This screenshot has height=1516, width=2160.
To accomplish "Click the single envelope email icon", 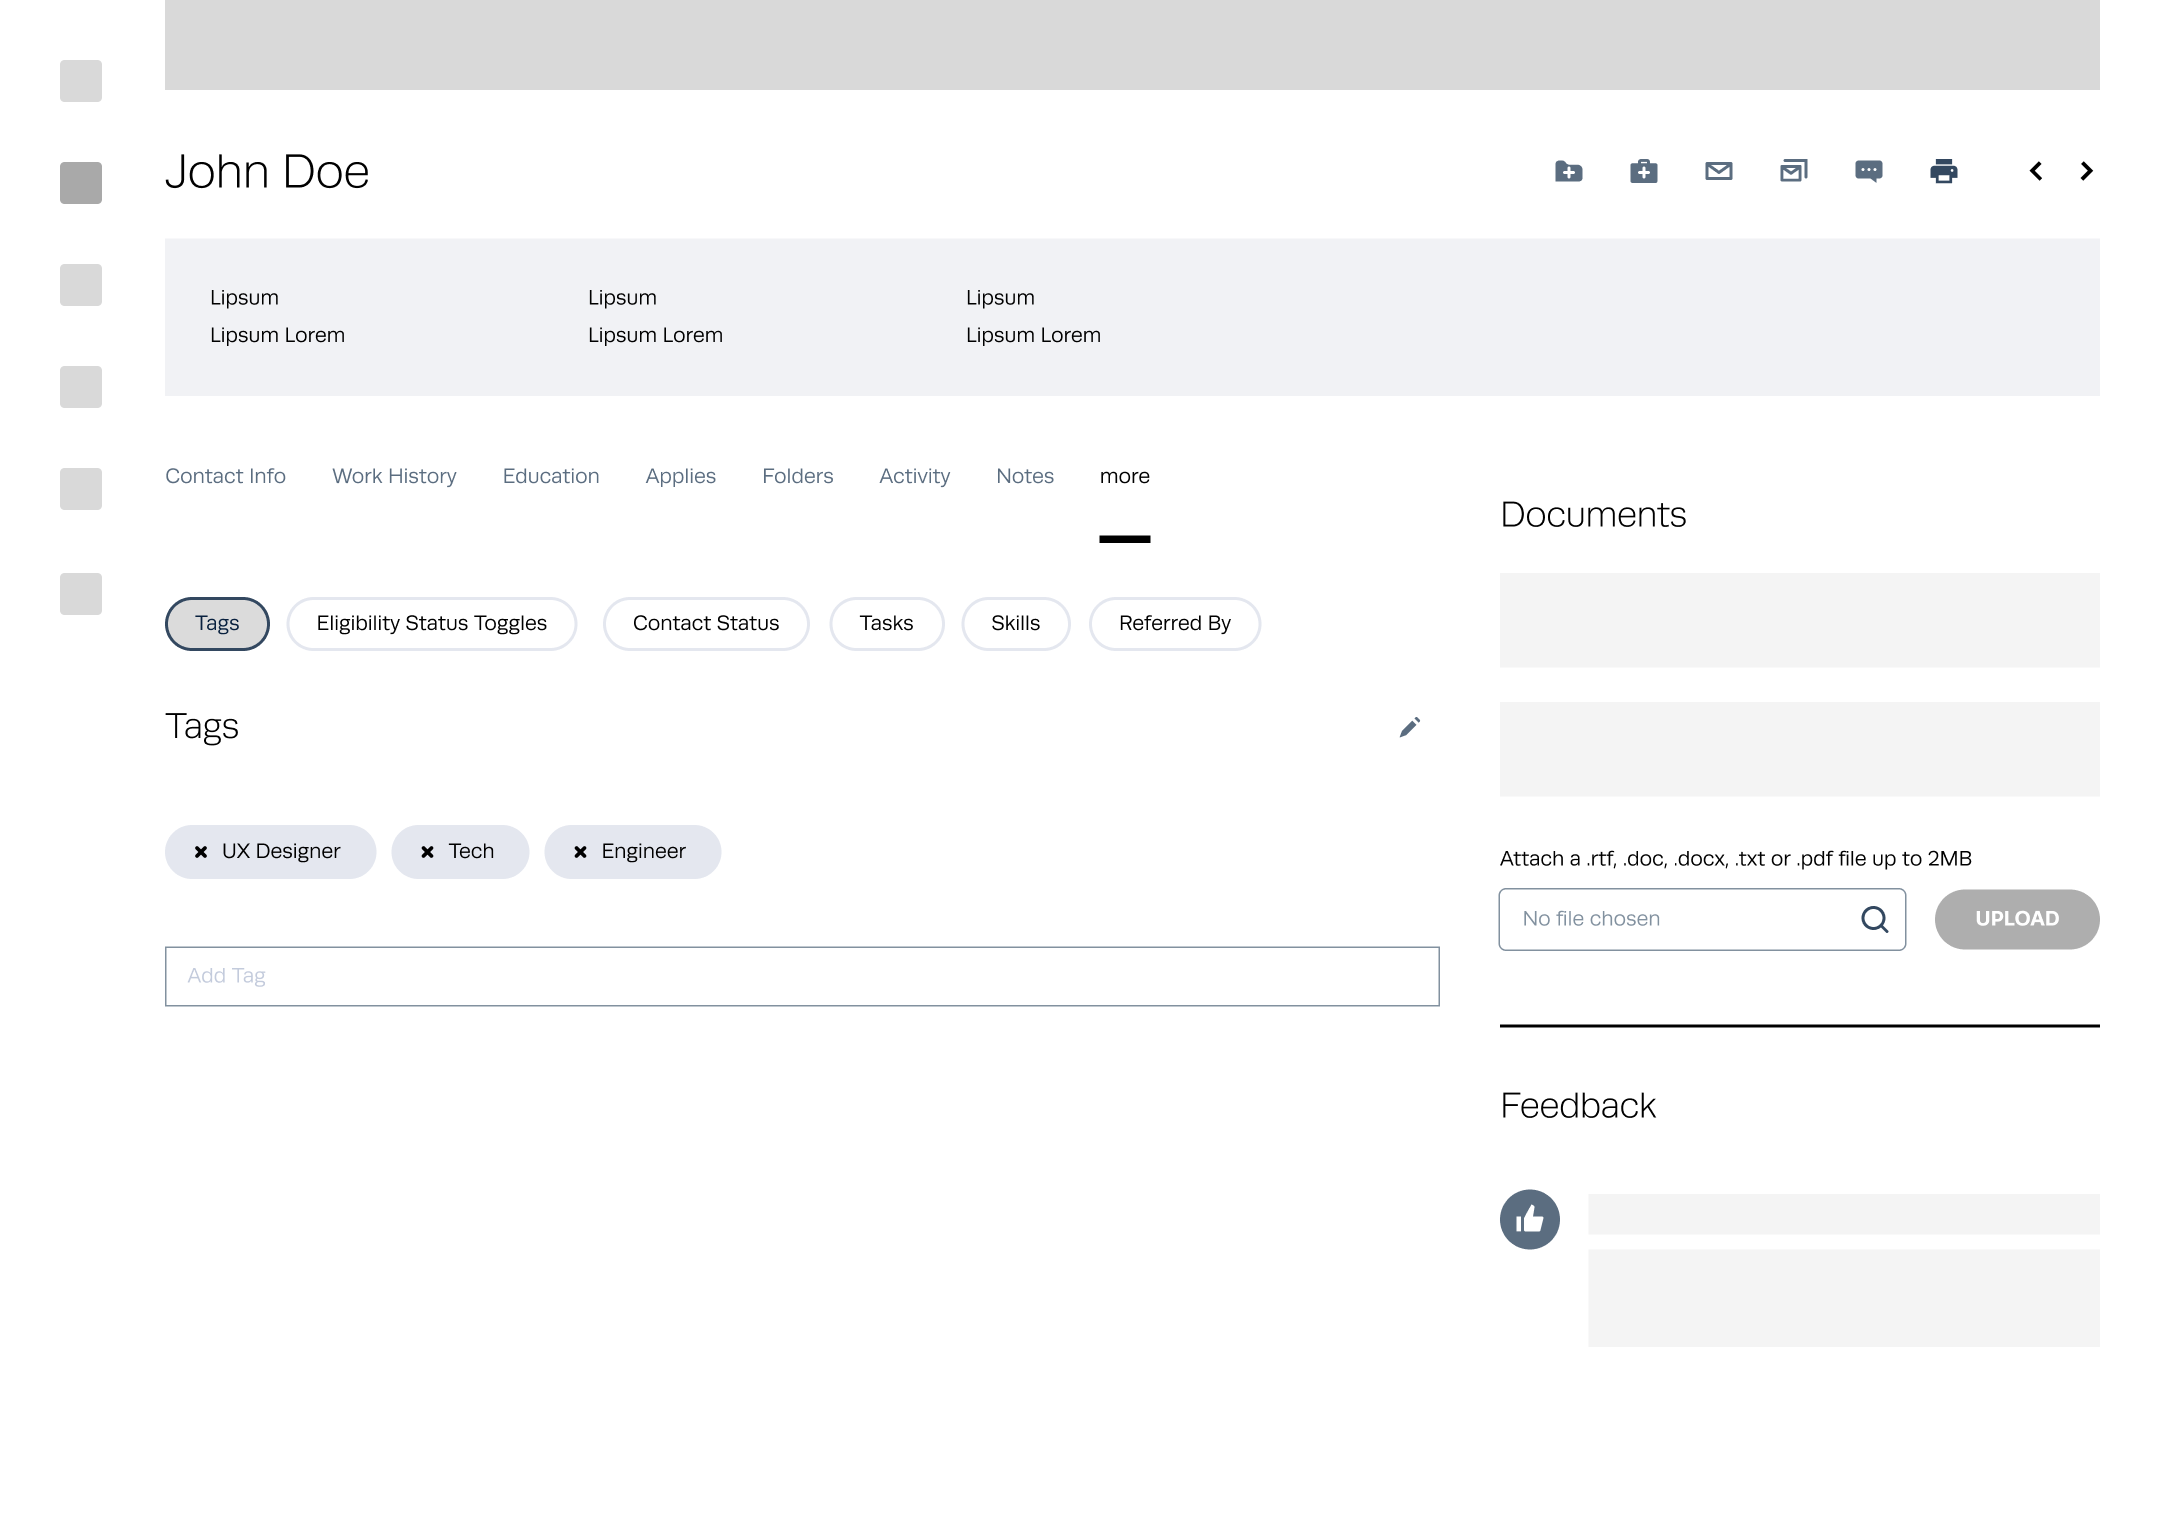I will pyautogui.click(x=1718, y=172).
